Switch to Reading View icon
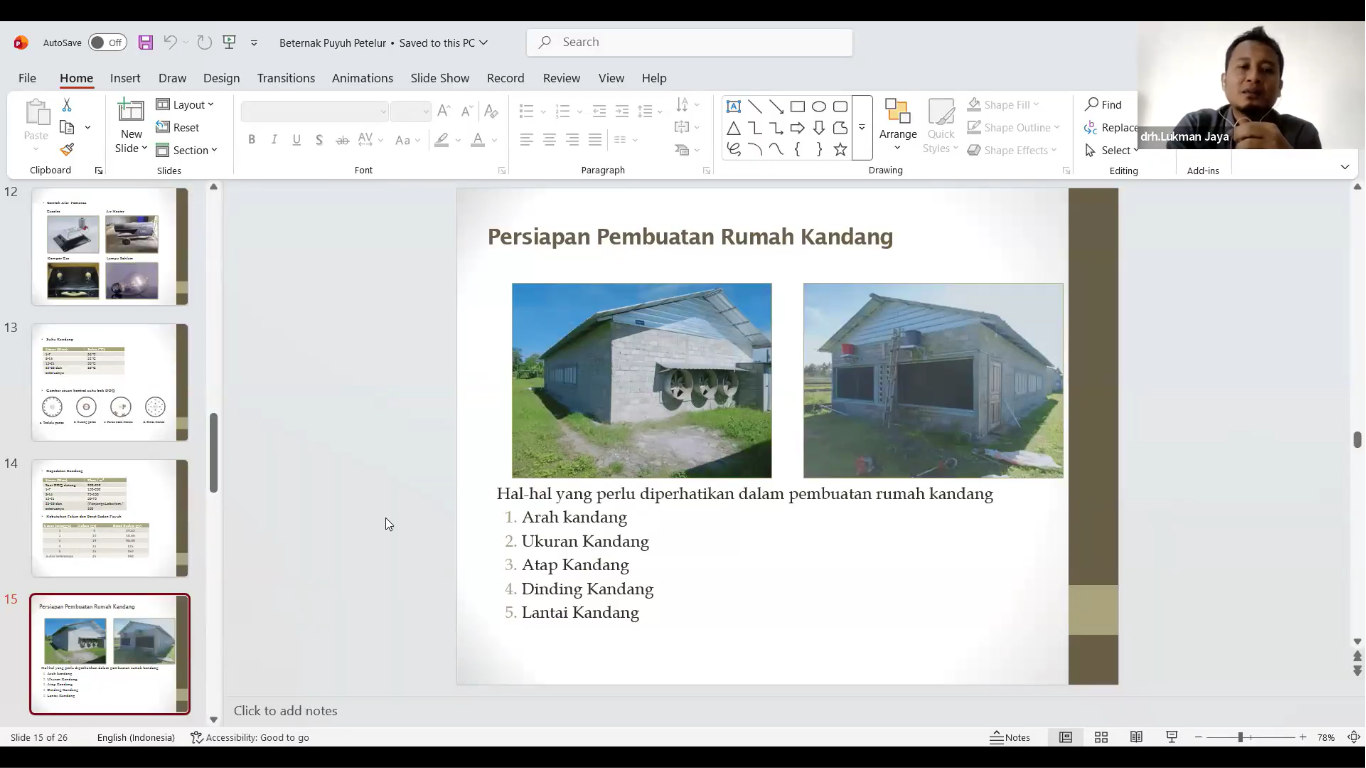 (x=1136, y=737)
